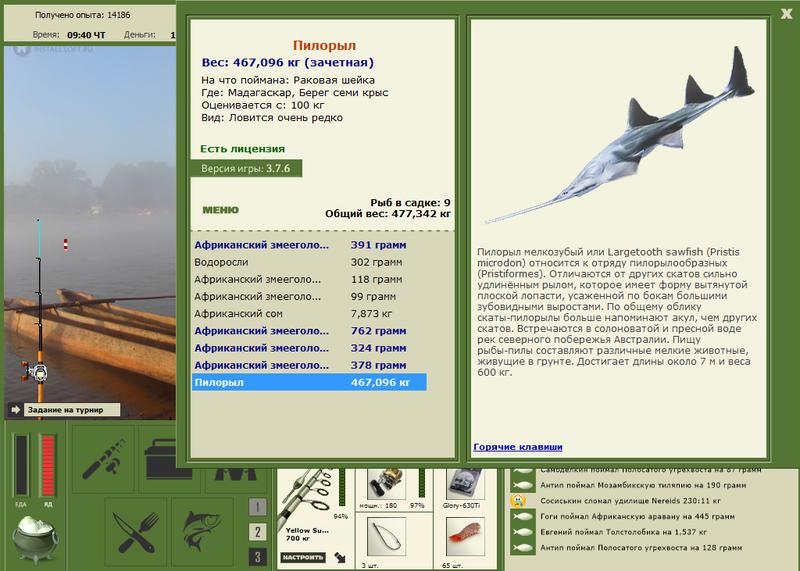Select rod slot number 2
Screen dimensions: 800x571
pyautogui.click(x=258, y=532)
